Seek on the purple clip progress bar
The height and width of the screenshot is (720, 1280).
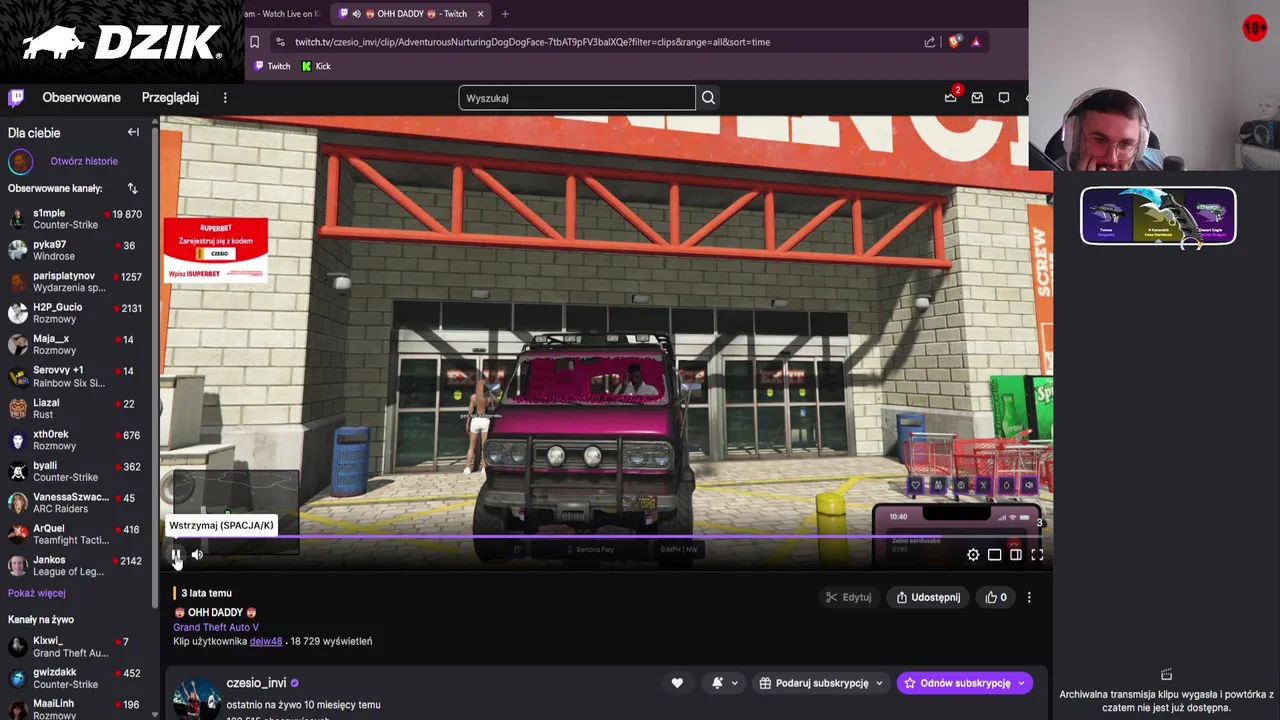pos(606,537)
